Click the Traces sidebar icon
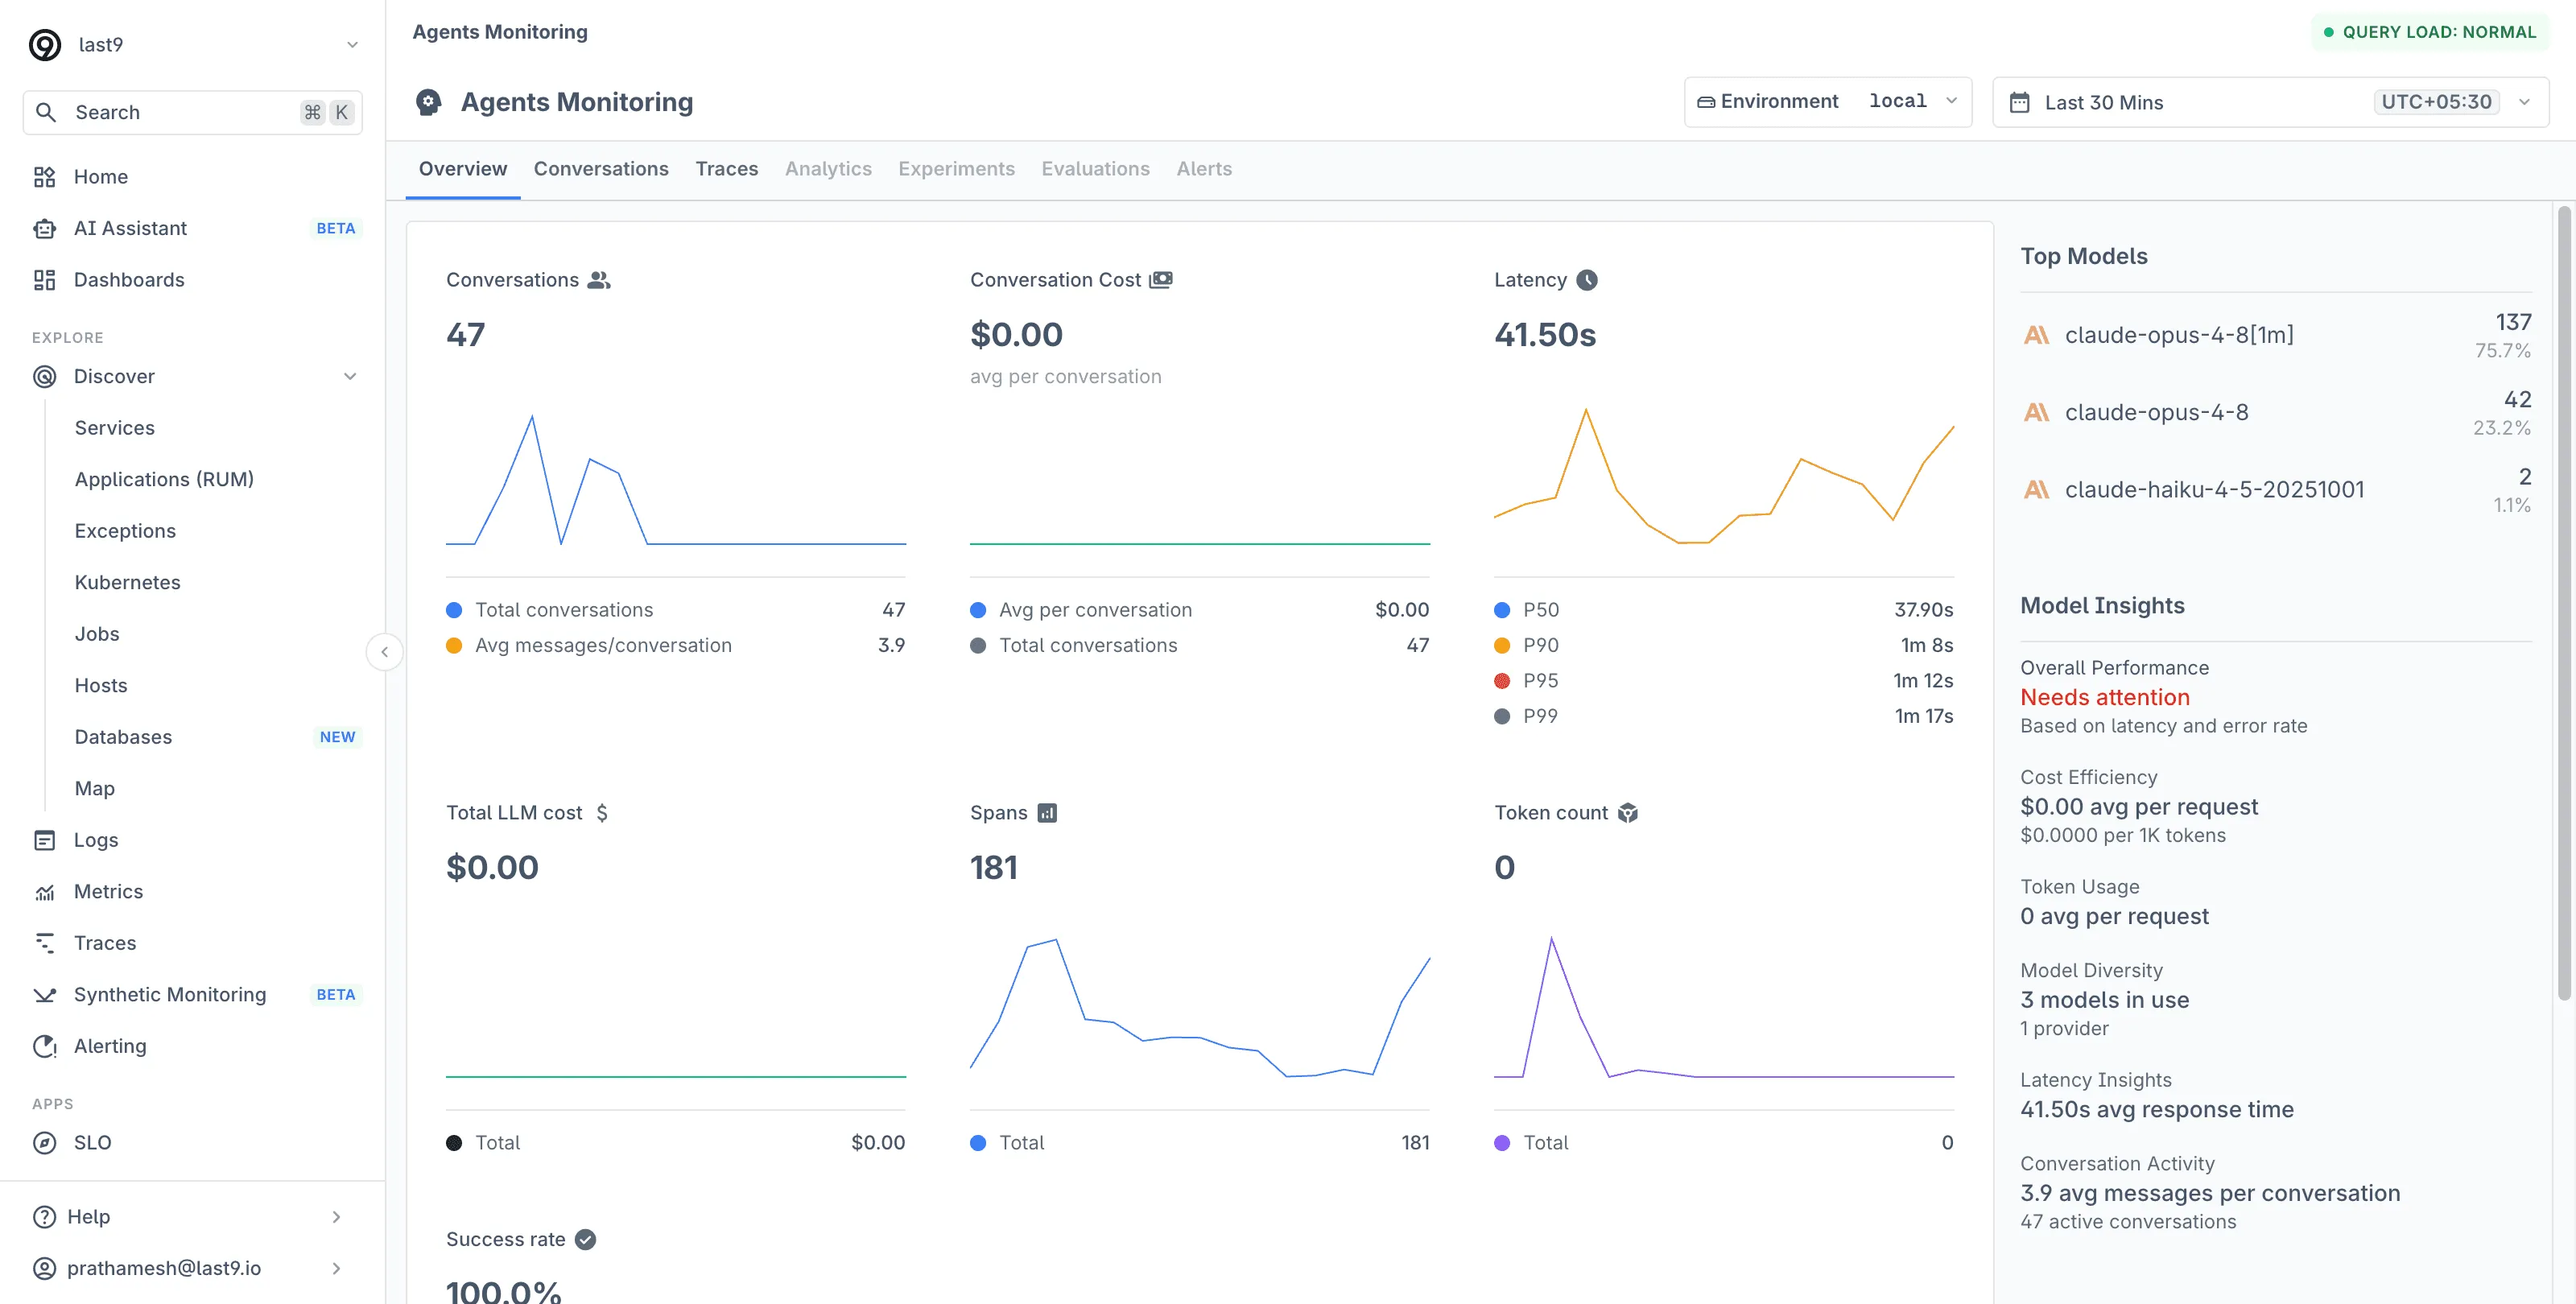Image resolution: width=2576 pixels, height=1304 pixels. (x=45, y=943)
